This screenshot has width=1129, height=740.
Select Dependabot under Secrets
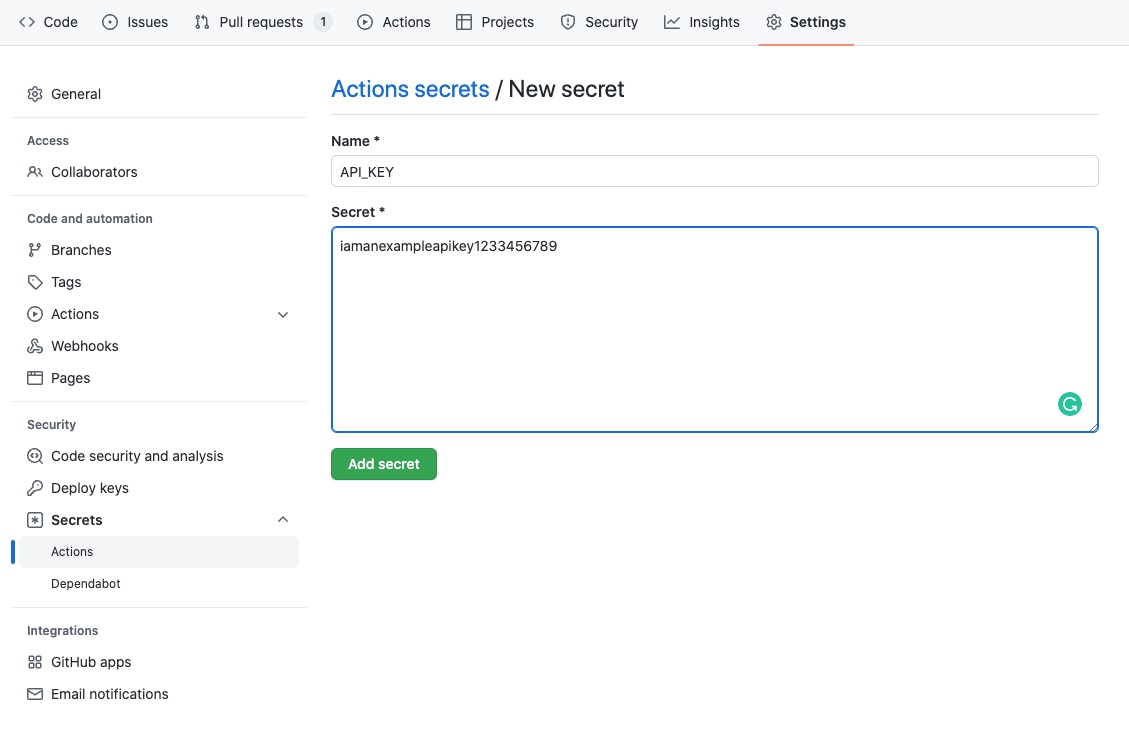86,583
